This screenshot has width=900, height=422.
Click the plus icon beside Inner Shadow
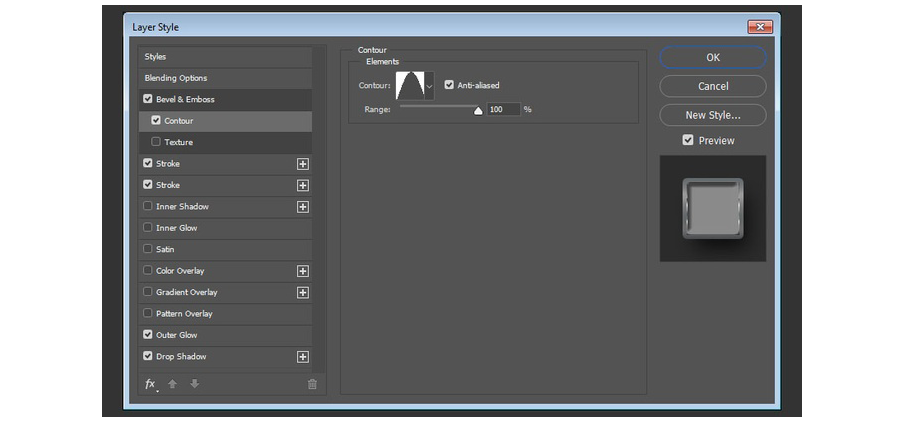tap(302, 207)
